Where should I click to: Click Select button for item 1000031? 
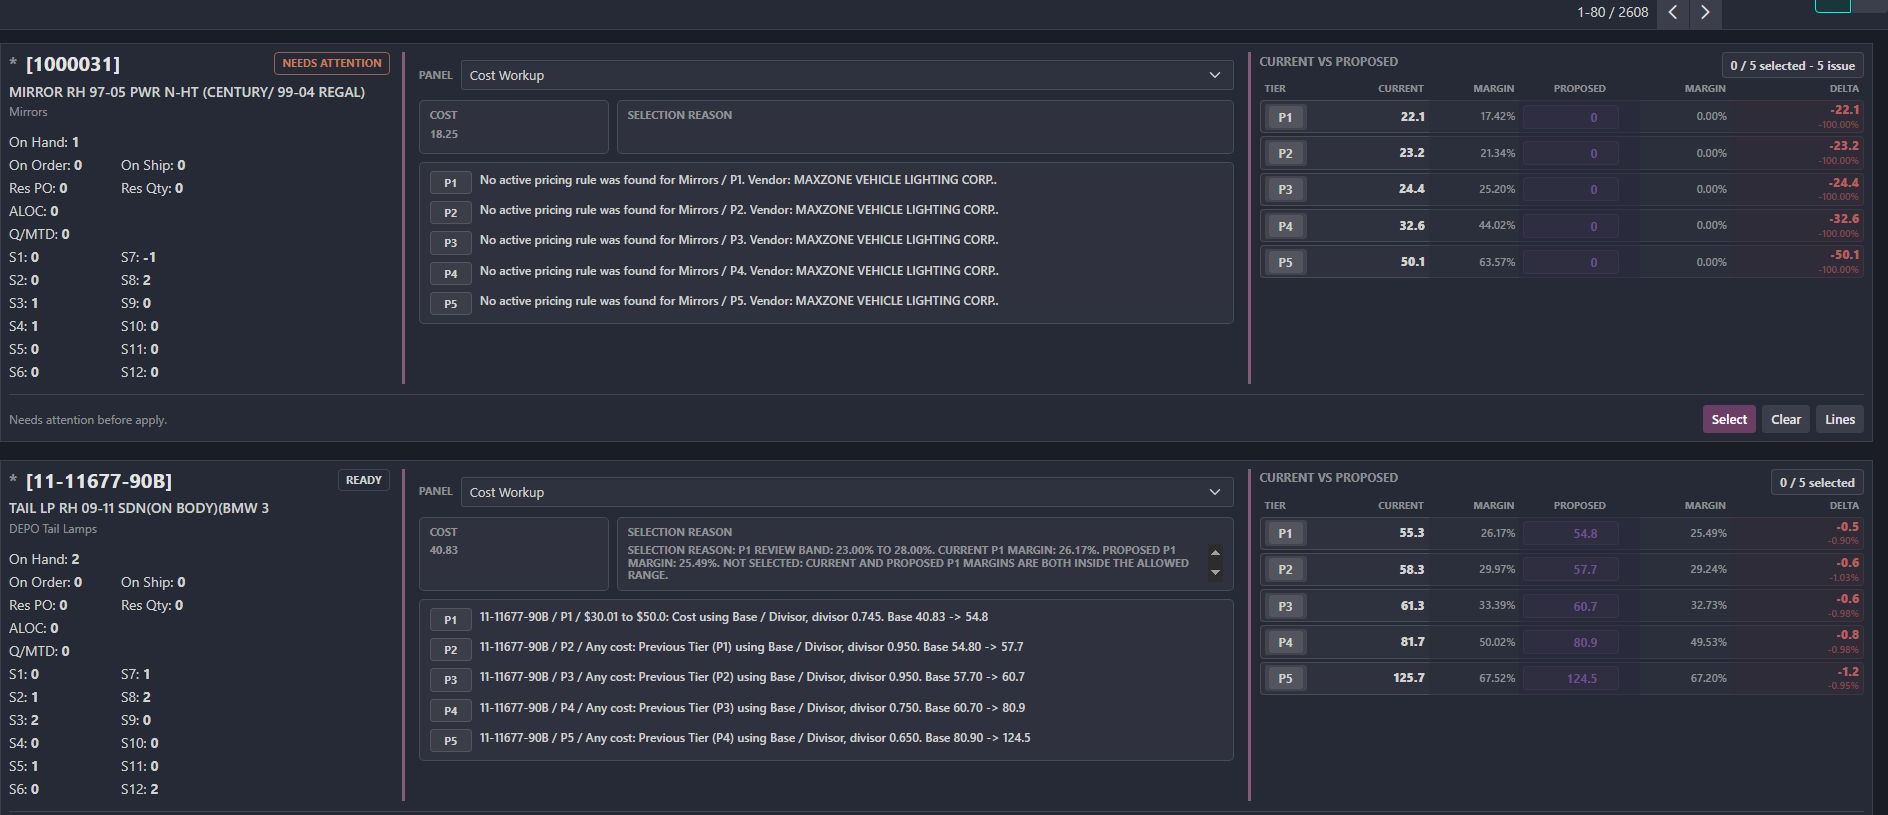[x=1729, y=420]
